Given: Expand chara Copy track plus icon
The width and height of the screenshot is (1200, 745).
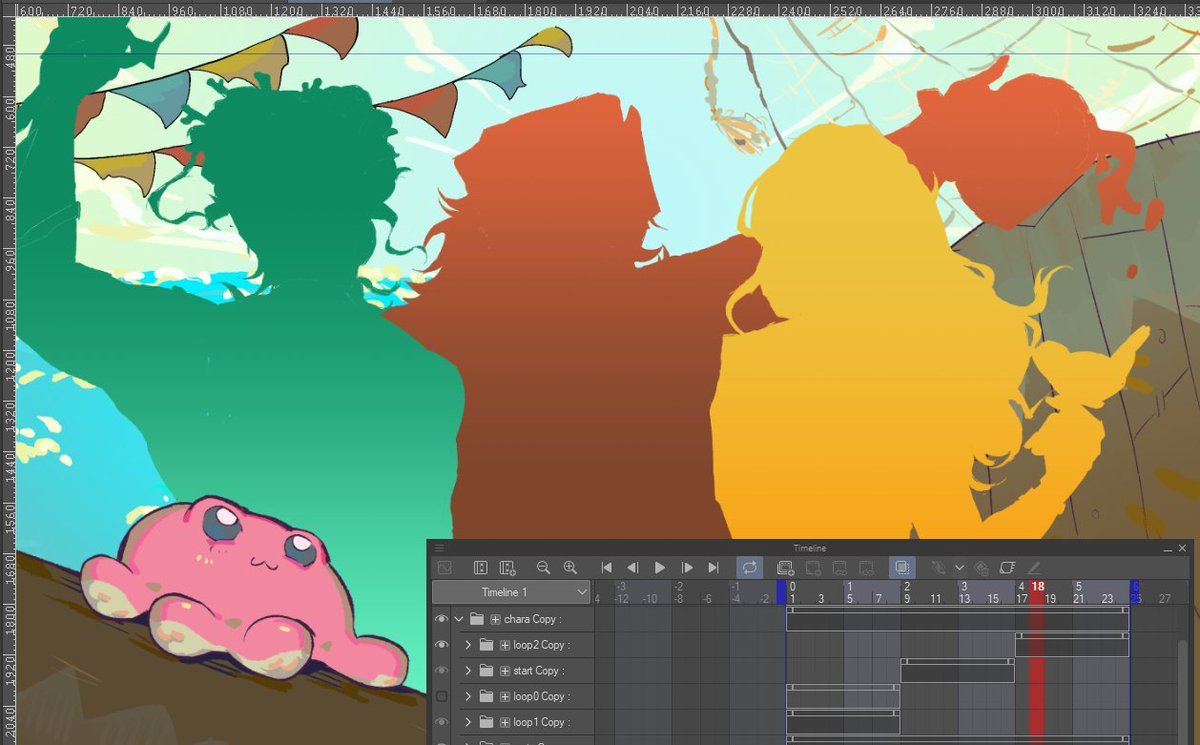Looking at the screenshot, I should coord(495,619).
